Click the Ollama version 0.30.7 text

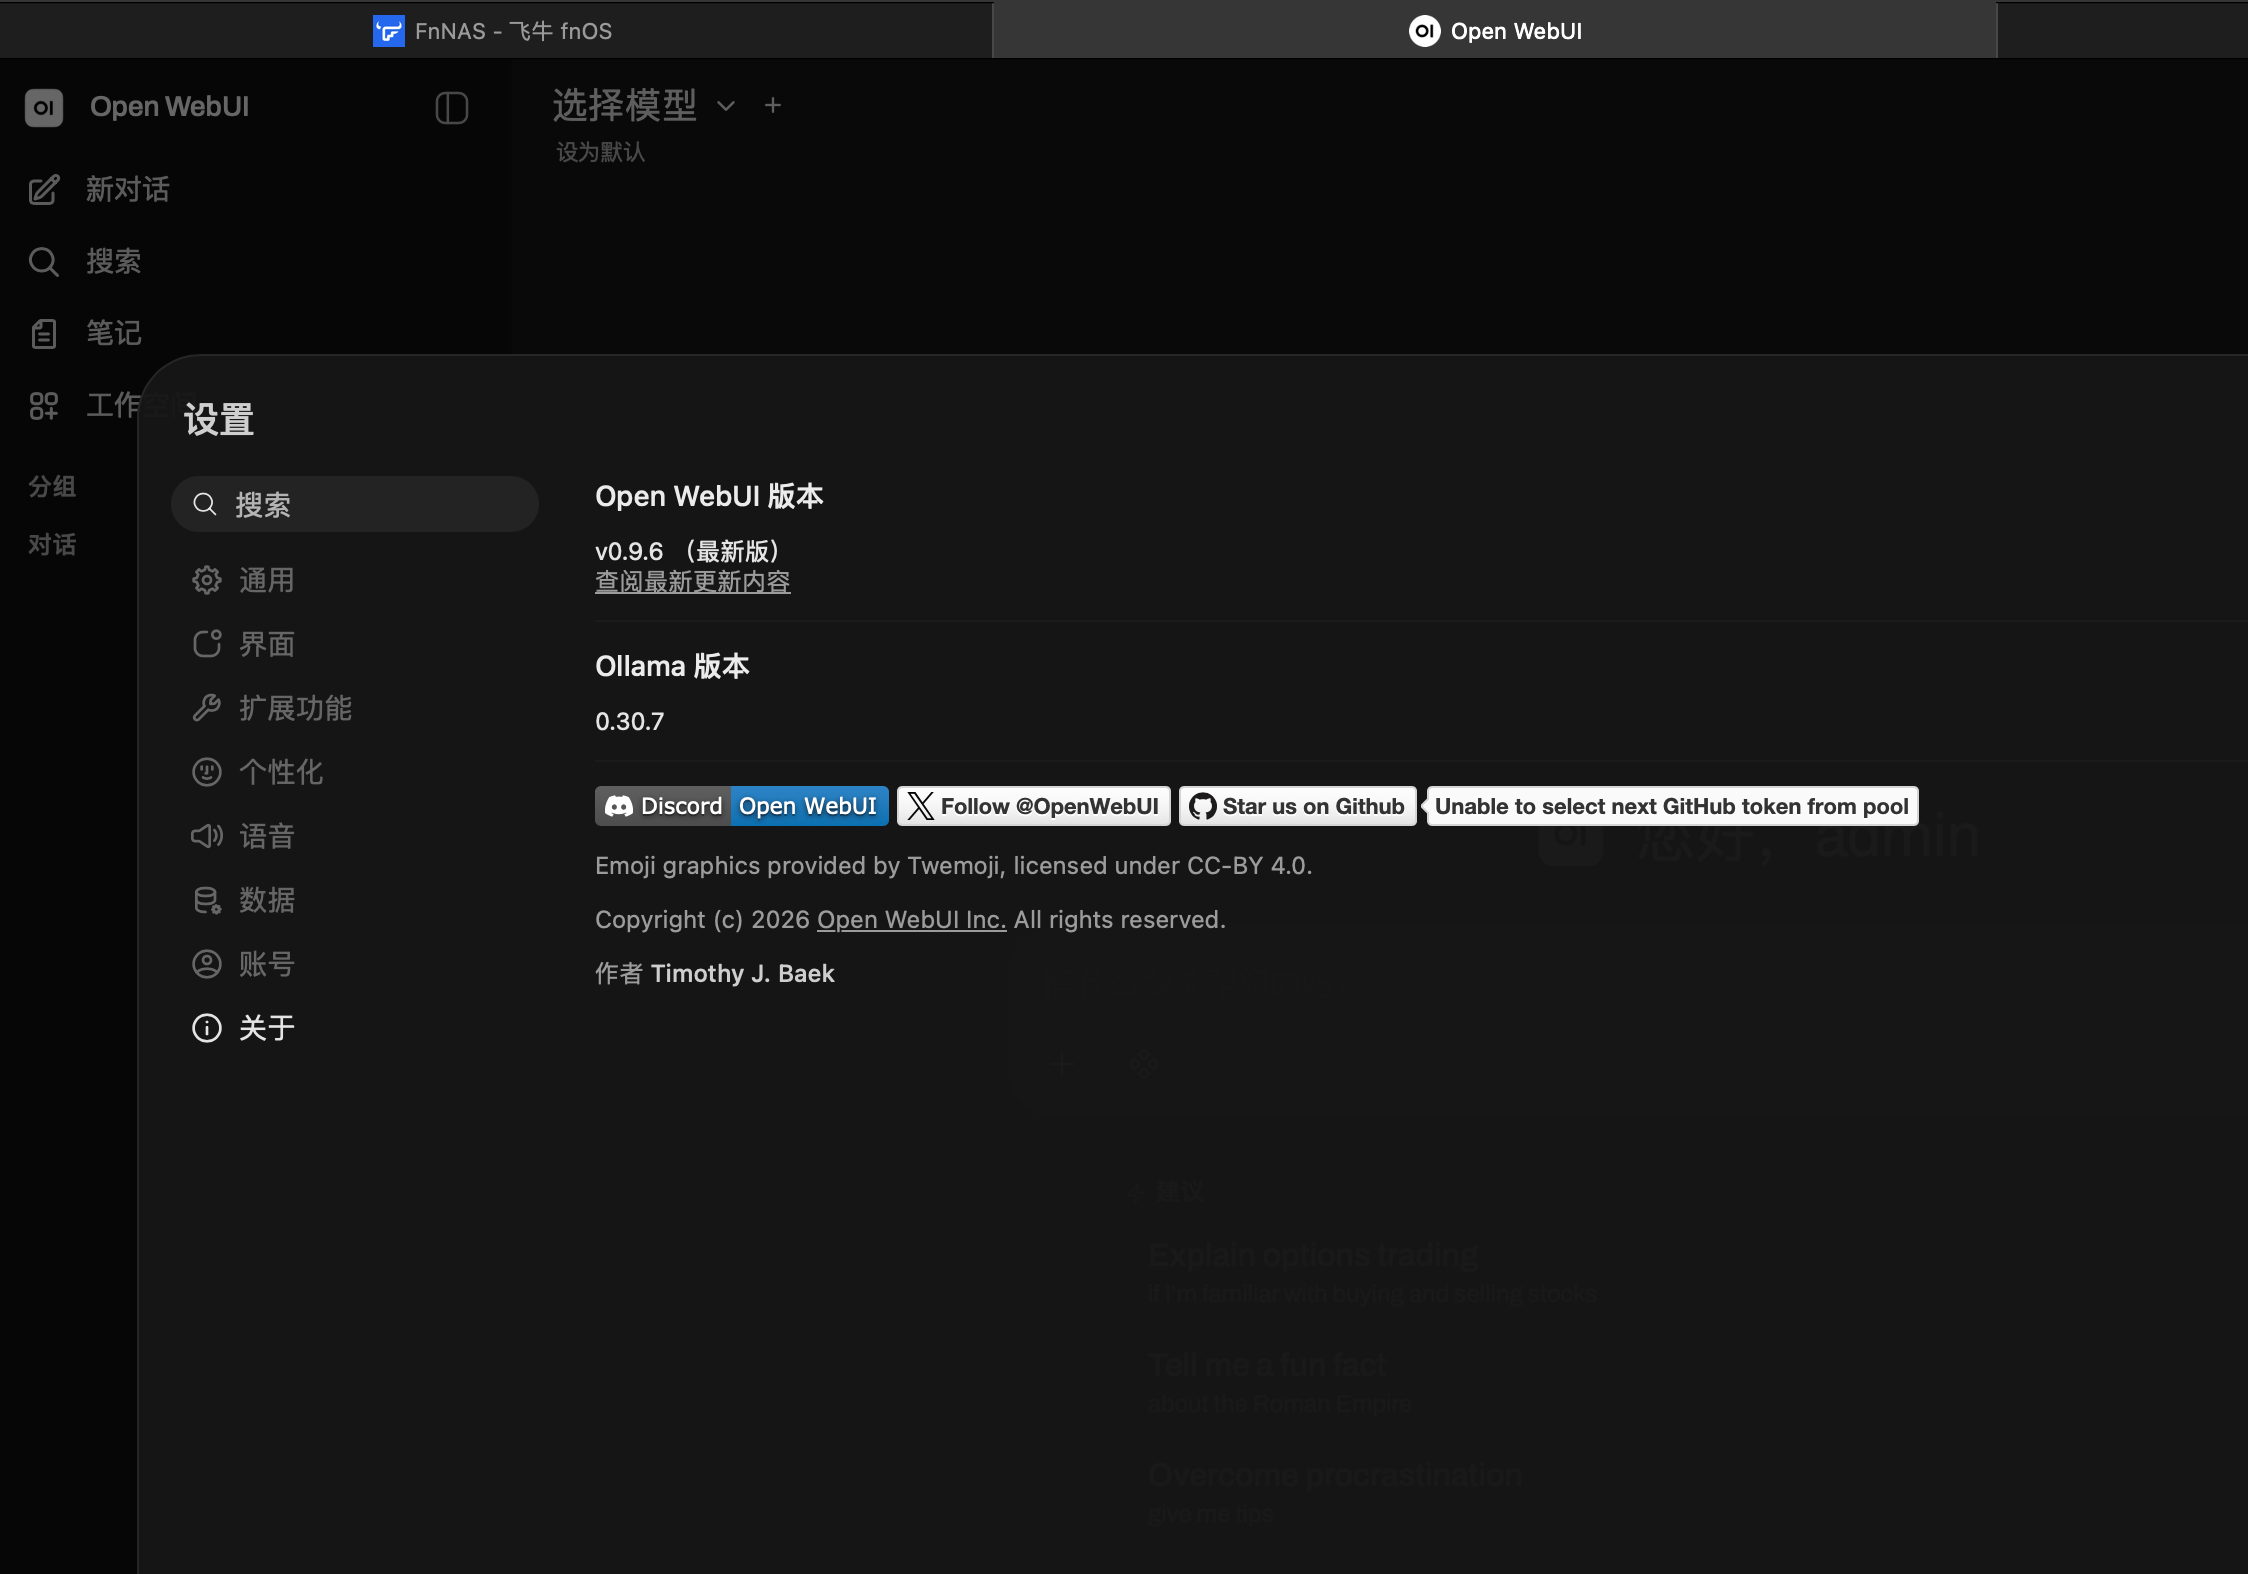coord(630,722)
